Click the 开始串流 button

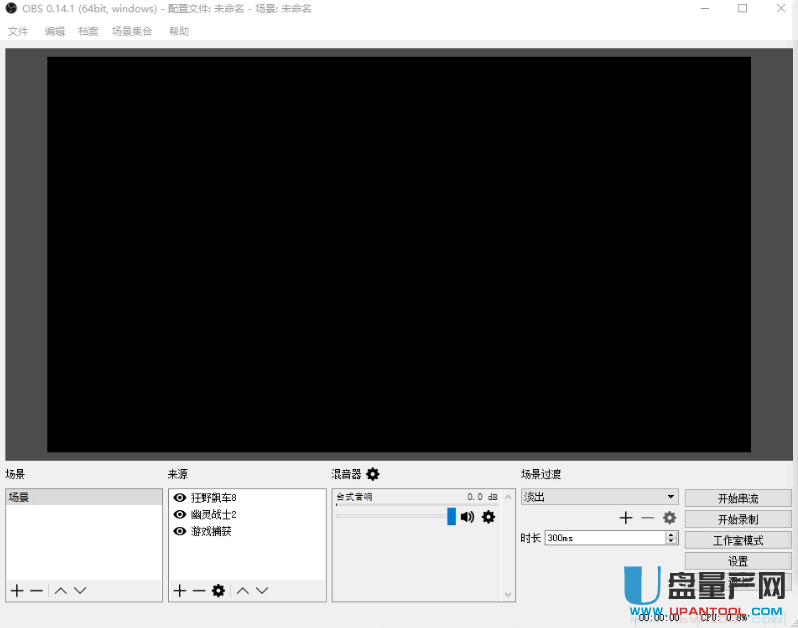738,498
